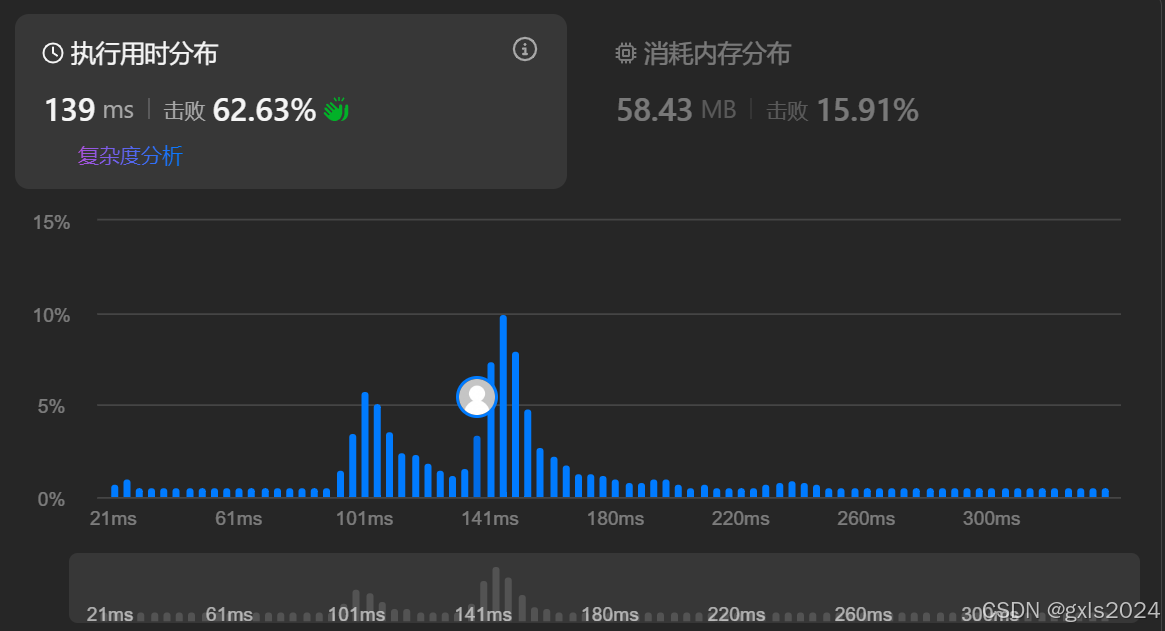Click the green clapping hands icon
Image resolution: width=1165 pixels, height=631 pixels.
pyautogui.click(x=336, y=110)
